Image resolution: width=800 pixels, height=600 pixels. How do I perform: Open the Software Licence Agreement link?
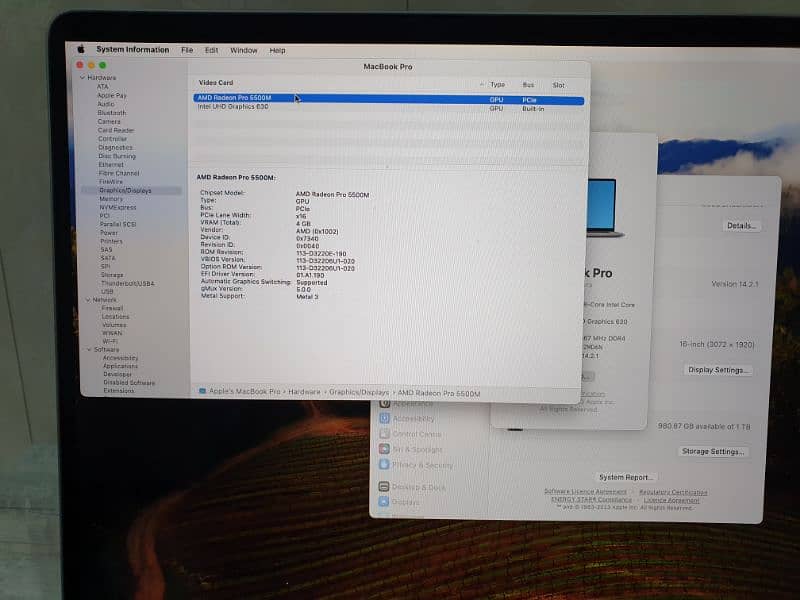[x=584, y=492]
